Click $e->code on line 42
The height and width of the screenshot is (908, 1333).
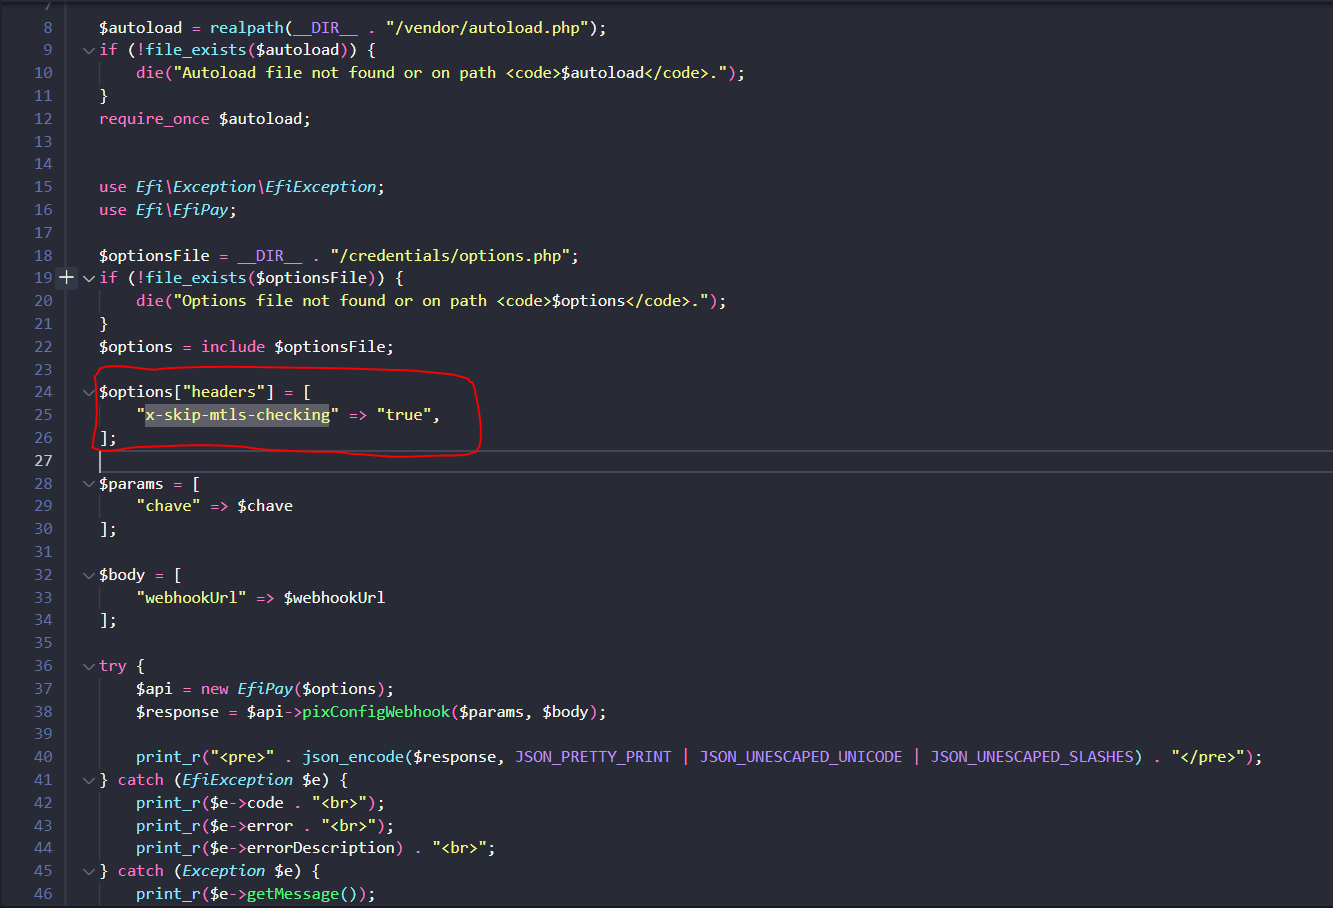click(247, 803)
